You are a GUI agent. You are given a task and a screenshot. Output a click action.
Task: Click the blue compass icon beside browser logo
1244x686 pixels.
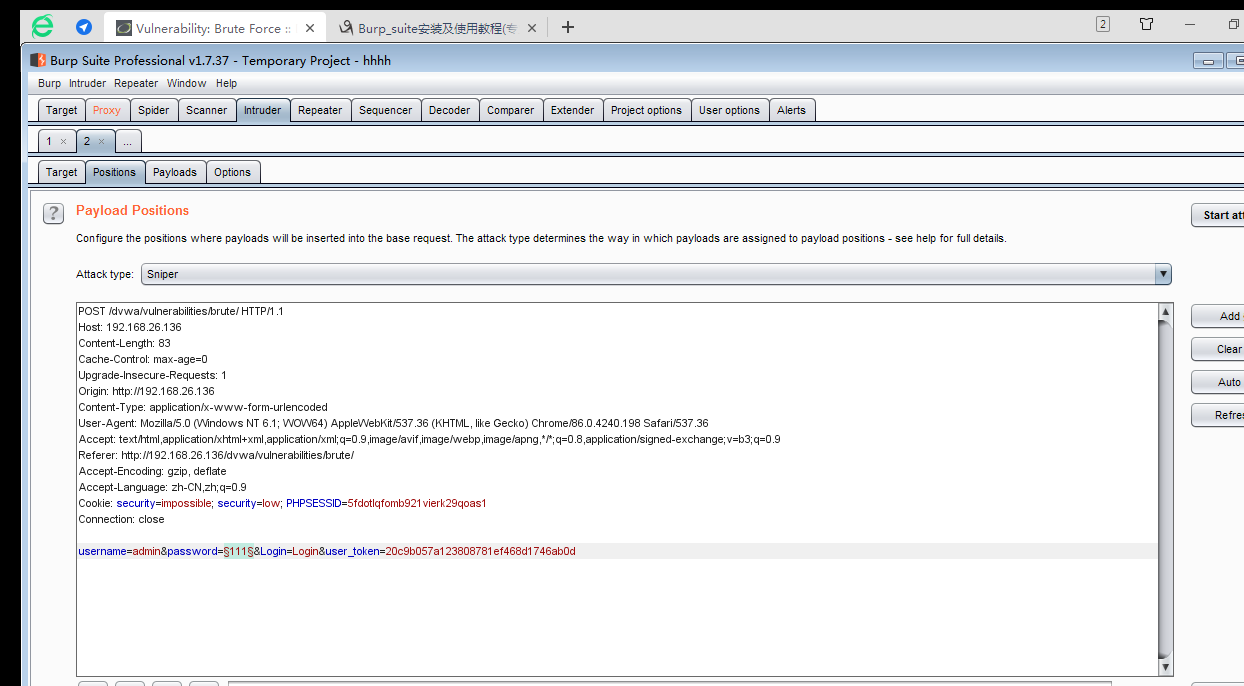84,27
